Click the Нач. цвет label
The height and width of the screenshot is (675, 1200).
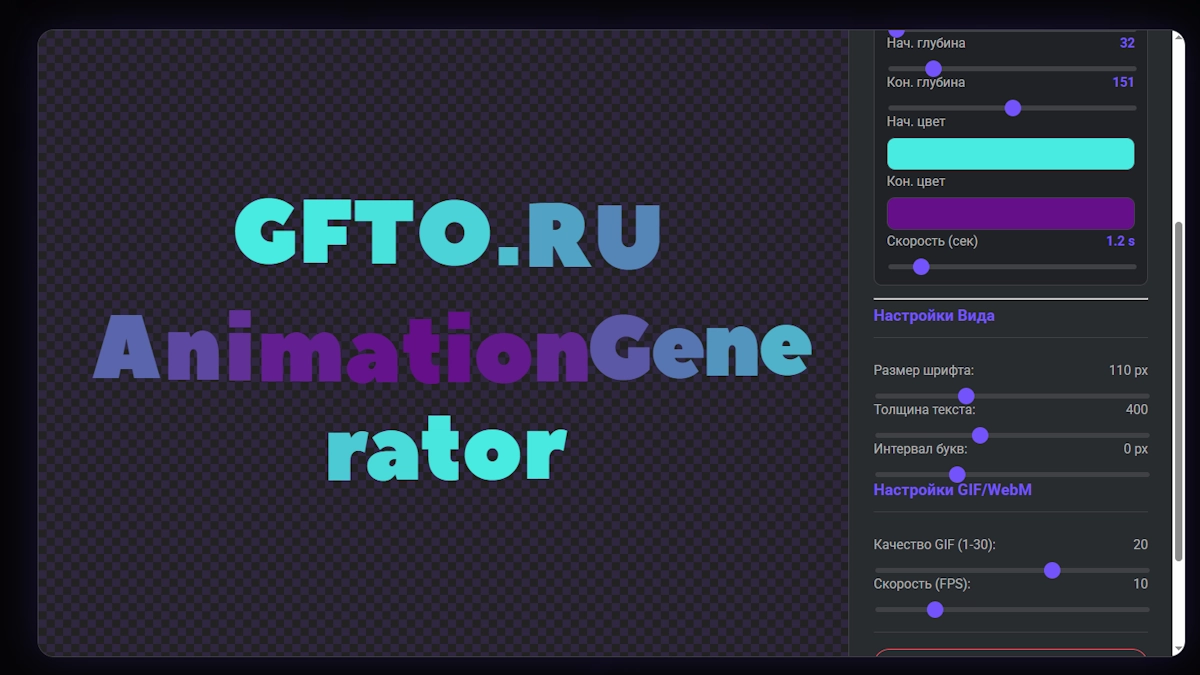(x=916, y=121)
